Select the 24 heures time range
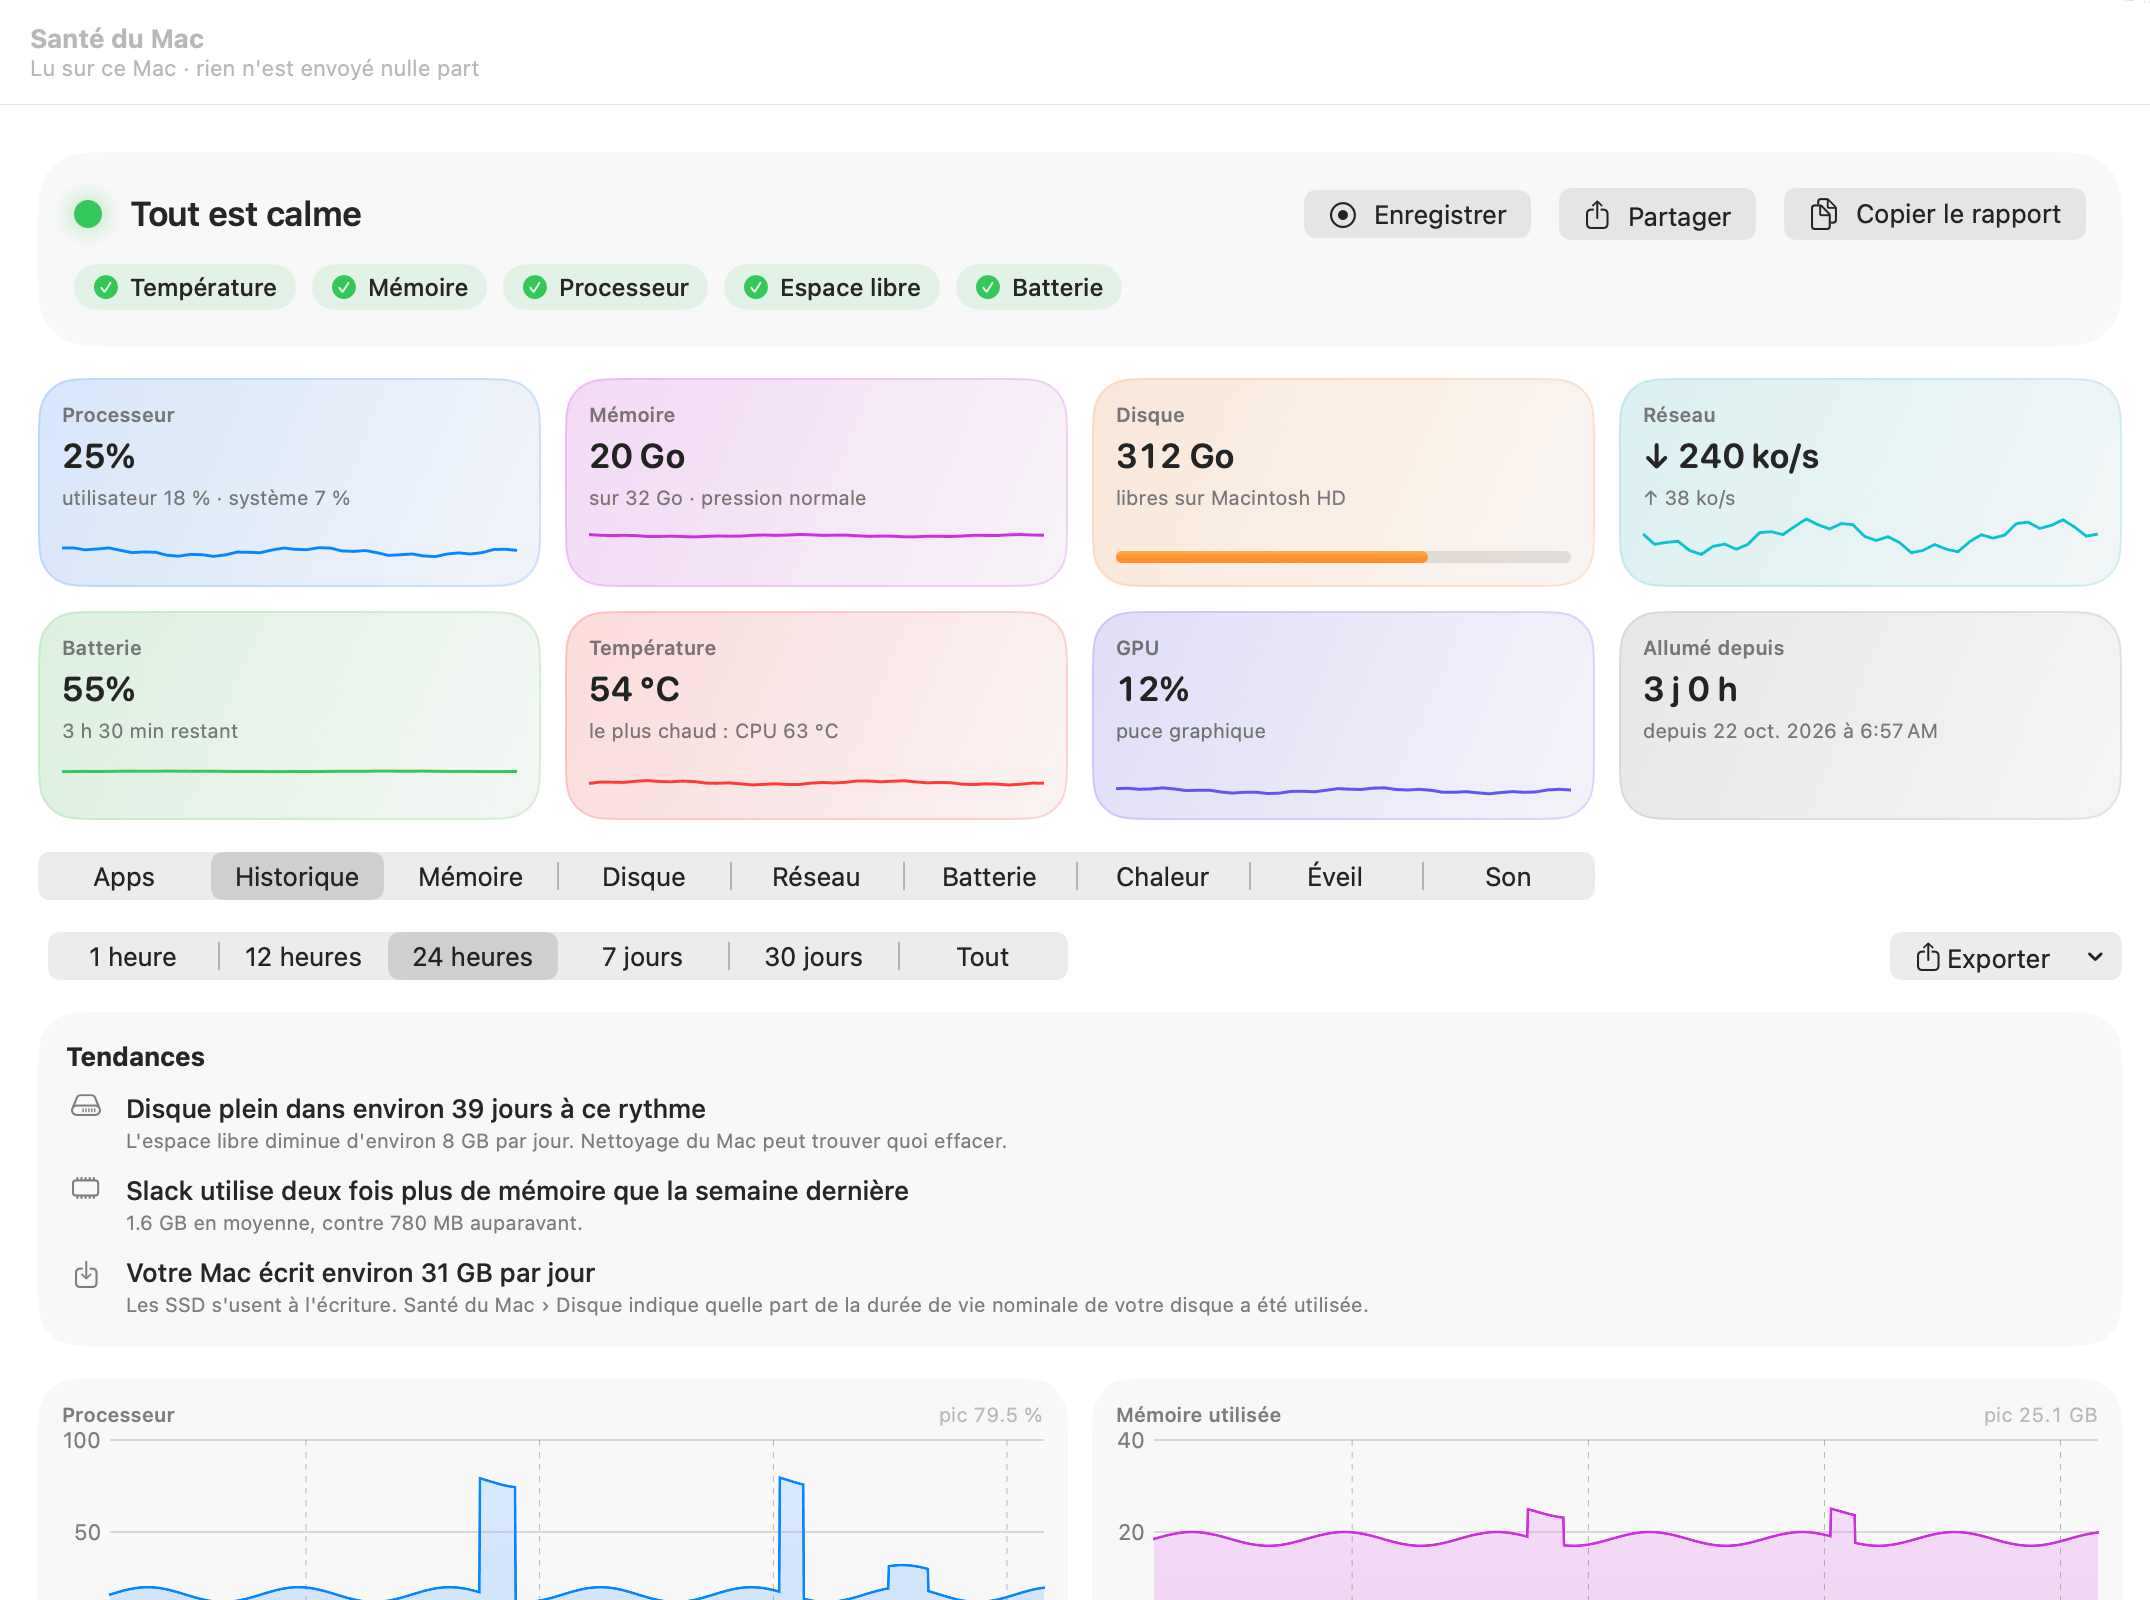The width and height of the screenshot is (2150, 1600). click(473, 957)
